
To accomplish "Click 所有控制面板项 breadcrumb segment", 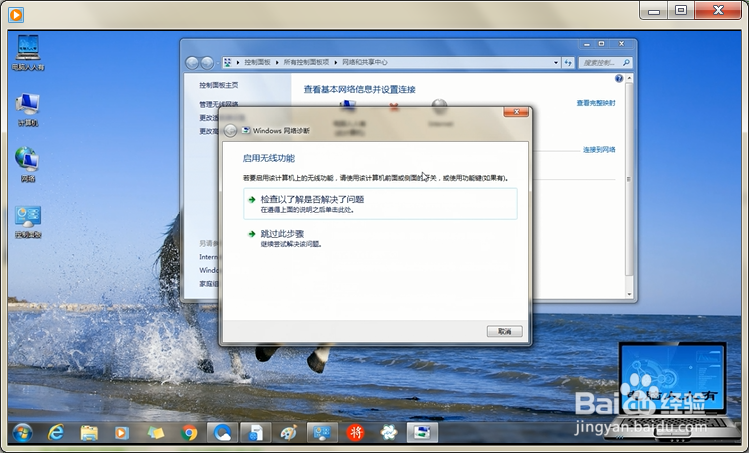I will point(306,63).
